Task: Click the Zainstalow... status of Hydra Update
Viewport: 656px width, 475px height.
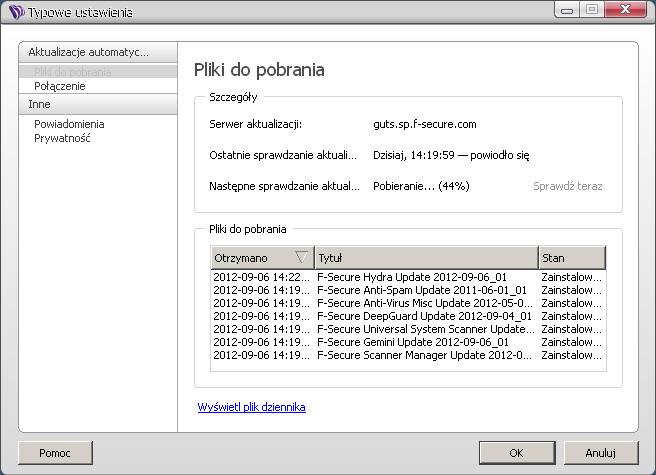Action: click(x=571, y=277)
